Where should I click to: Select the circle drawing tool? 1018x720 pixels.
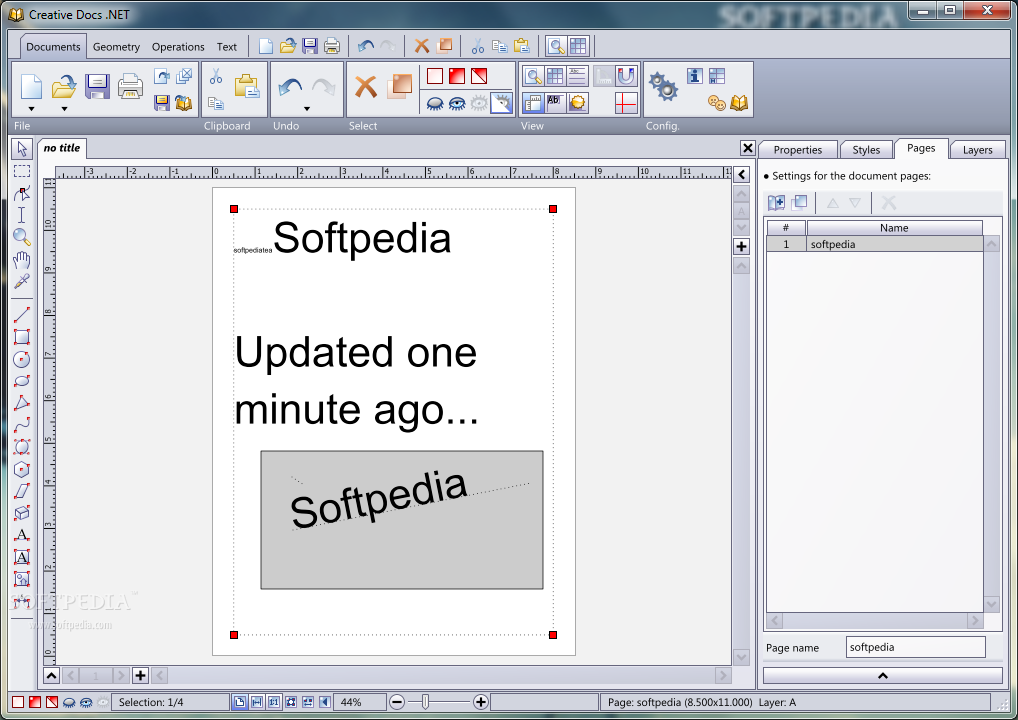click(x=22, y=359)
